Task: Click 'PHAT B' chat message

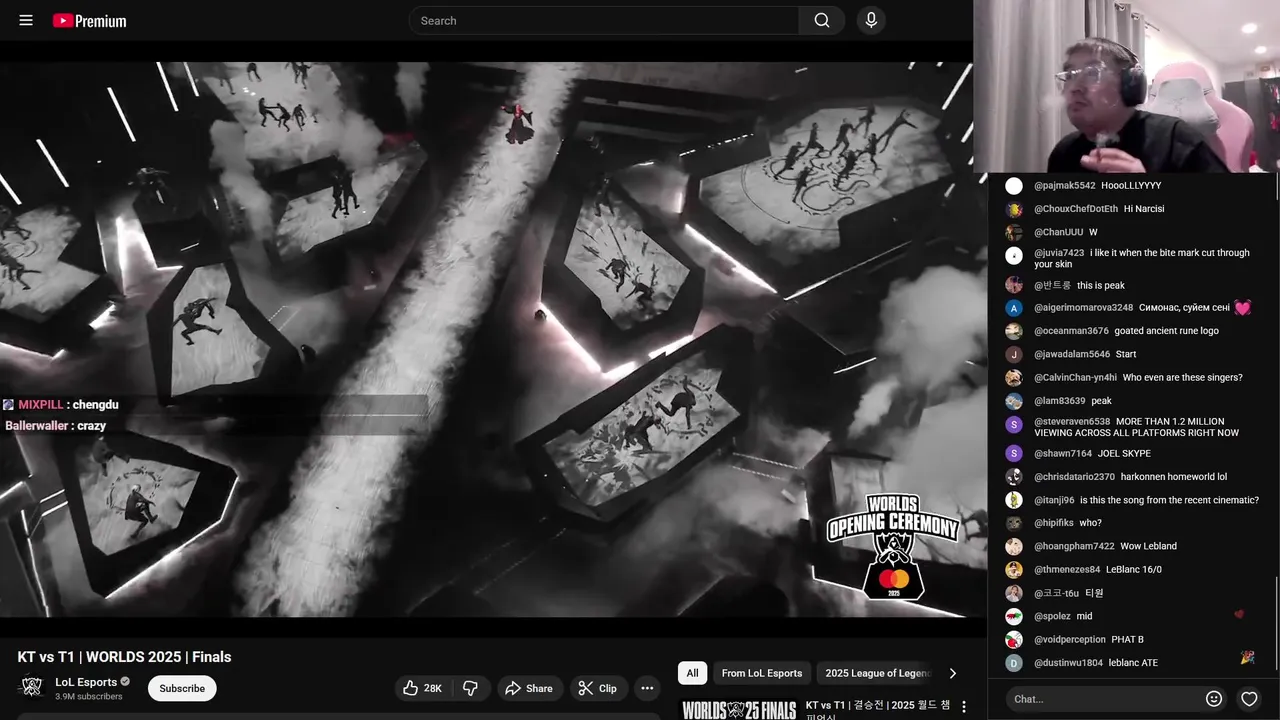Action: (x=1127, y=640)
